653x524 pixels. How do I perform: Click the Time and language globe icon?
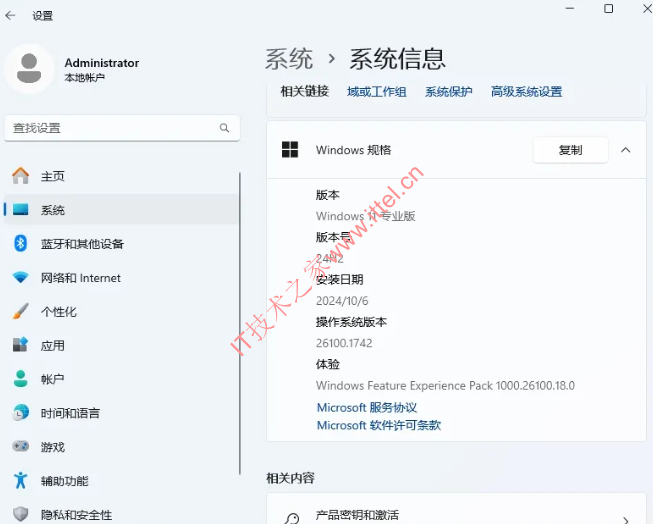coord(20,413)
